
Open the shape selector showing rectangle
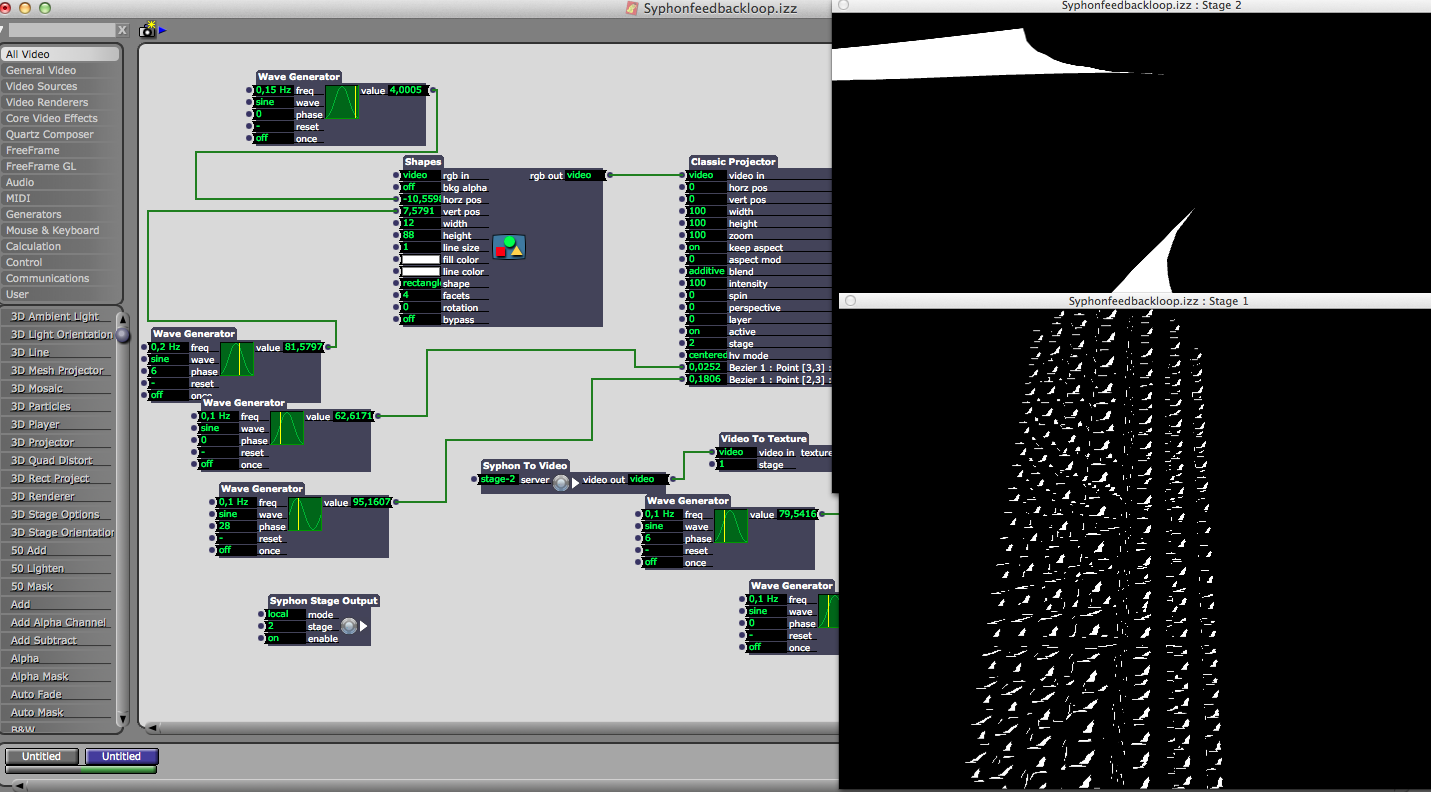pyautogui.click(x=420, y=283)
